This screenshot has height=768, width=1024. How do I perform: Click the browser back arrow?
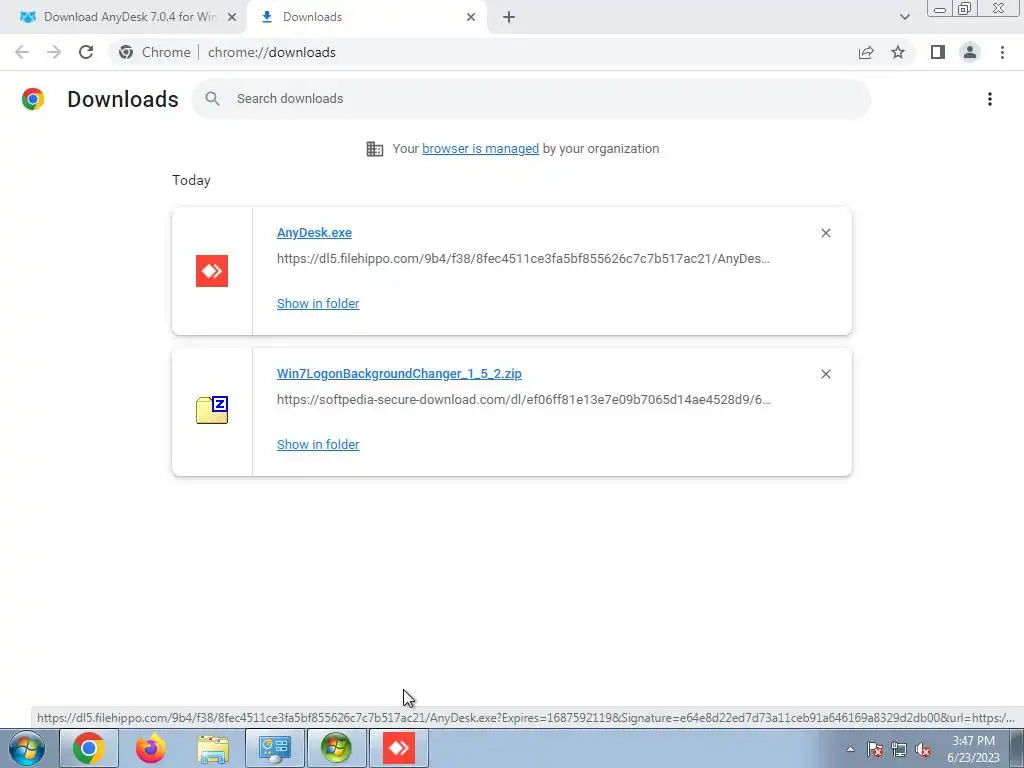[x=22, y=52]
